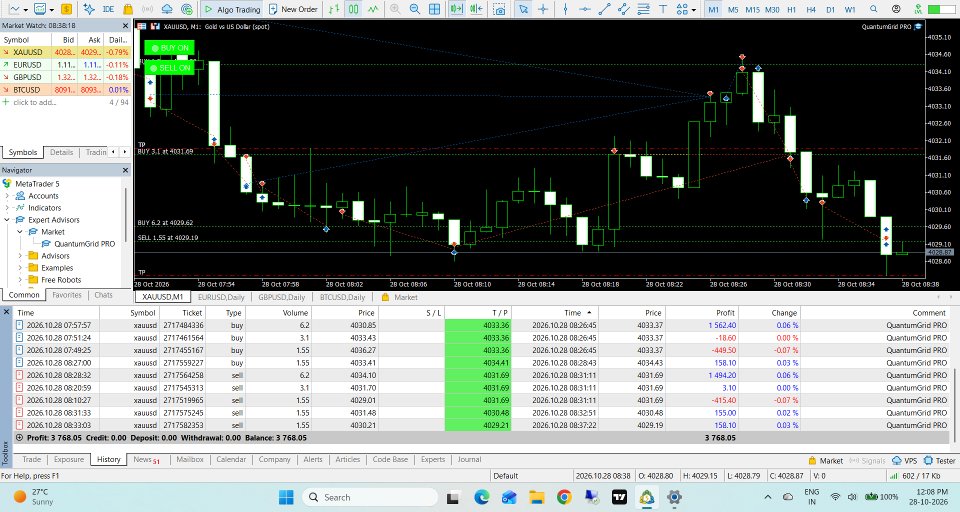Zoom out the chart with magnifier

pyautogui.click(x=414, y=9)
